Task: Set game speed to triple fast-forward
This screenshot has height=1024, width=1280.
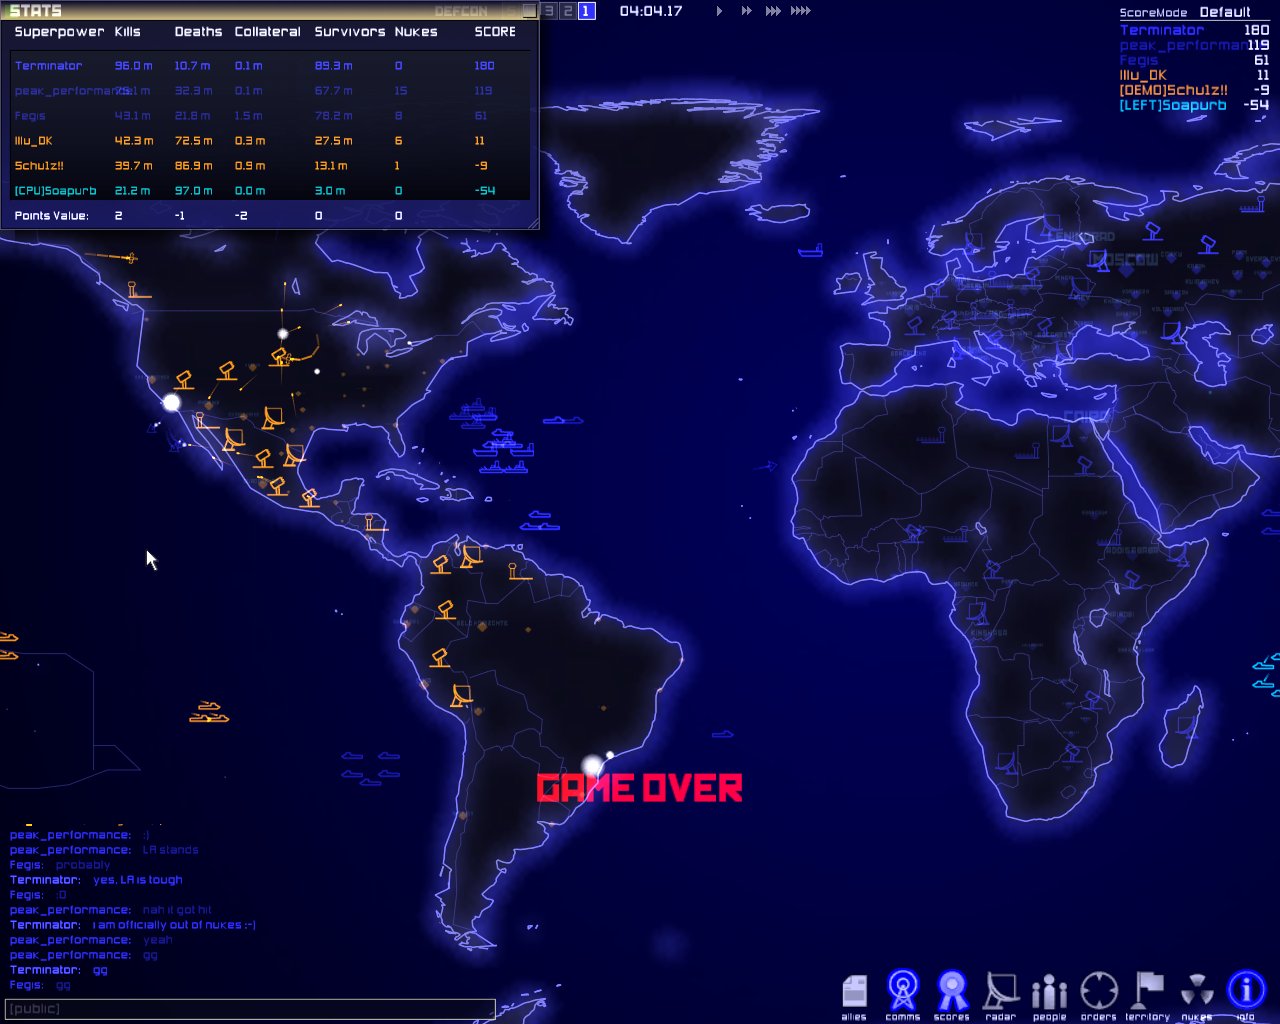Action: coord(772,11)
